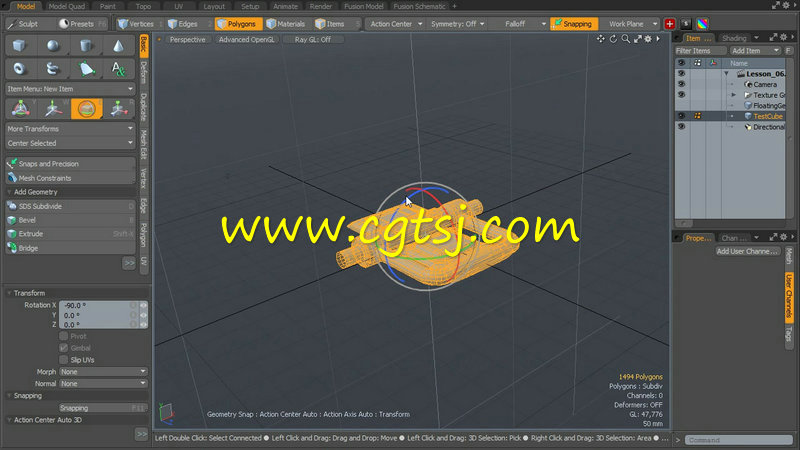
Task: Switch to Render layout tab
Action: (x=320, y=6)
